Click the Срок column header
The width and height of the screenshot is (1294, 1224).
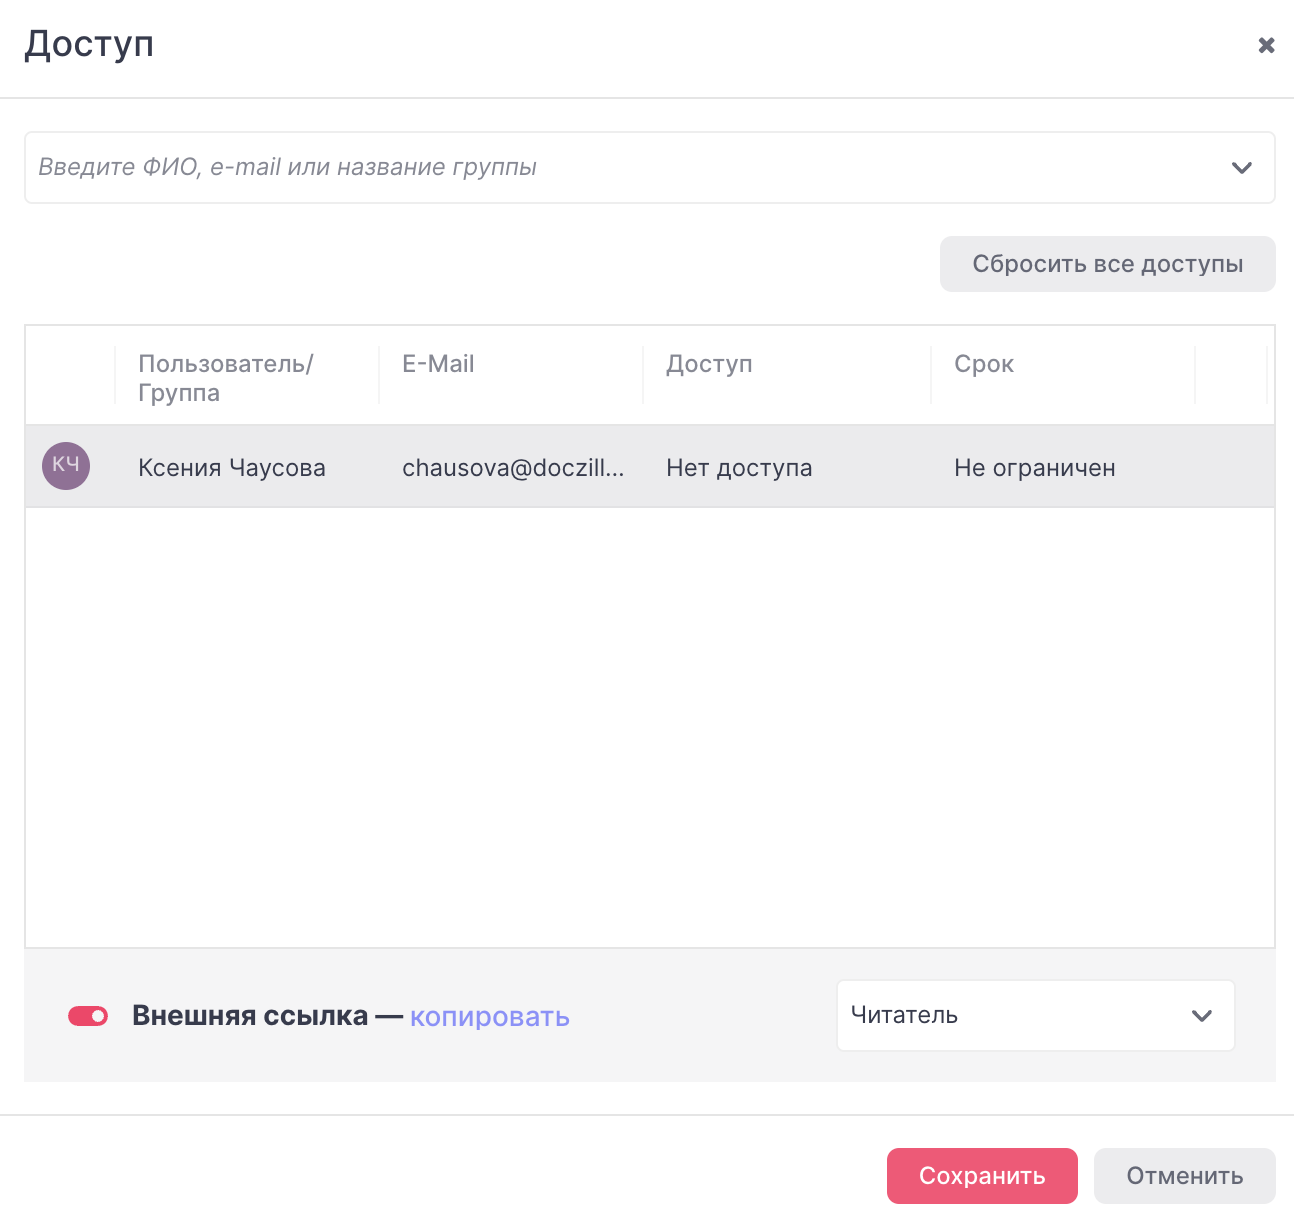point(984,364)
